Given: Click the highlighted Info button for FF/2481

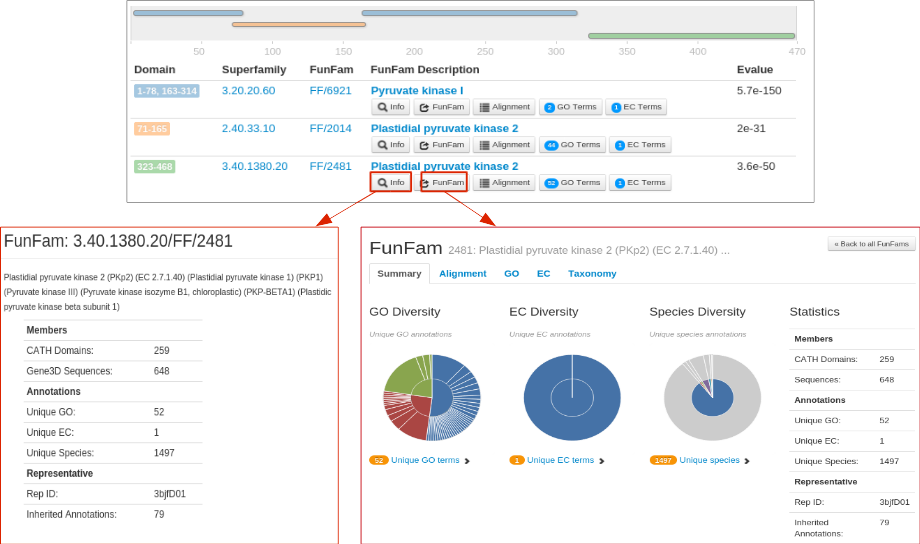Looking at the screenshot, I should (x=391, y=183).
